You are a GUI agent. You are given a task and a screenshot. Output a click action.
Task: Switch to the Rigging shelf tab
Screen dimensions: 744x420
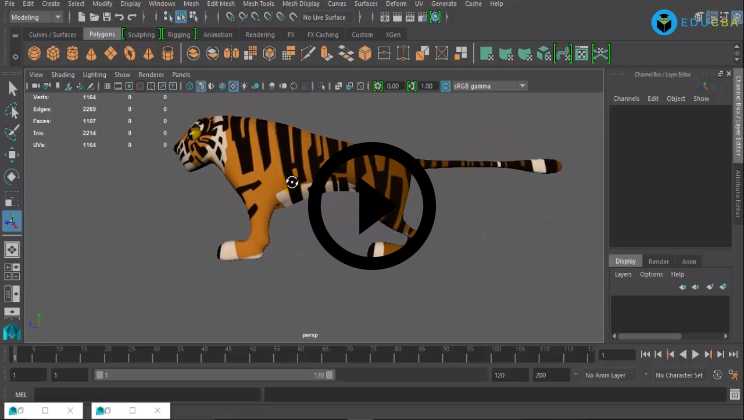pos(178,34)
